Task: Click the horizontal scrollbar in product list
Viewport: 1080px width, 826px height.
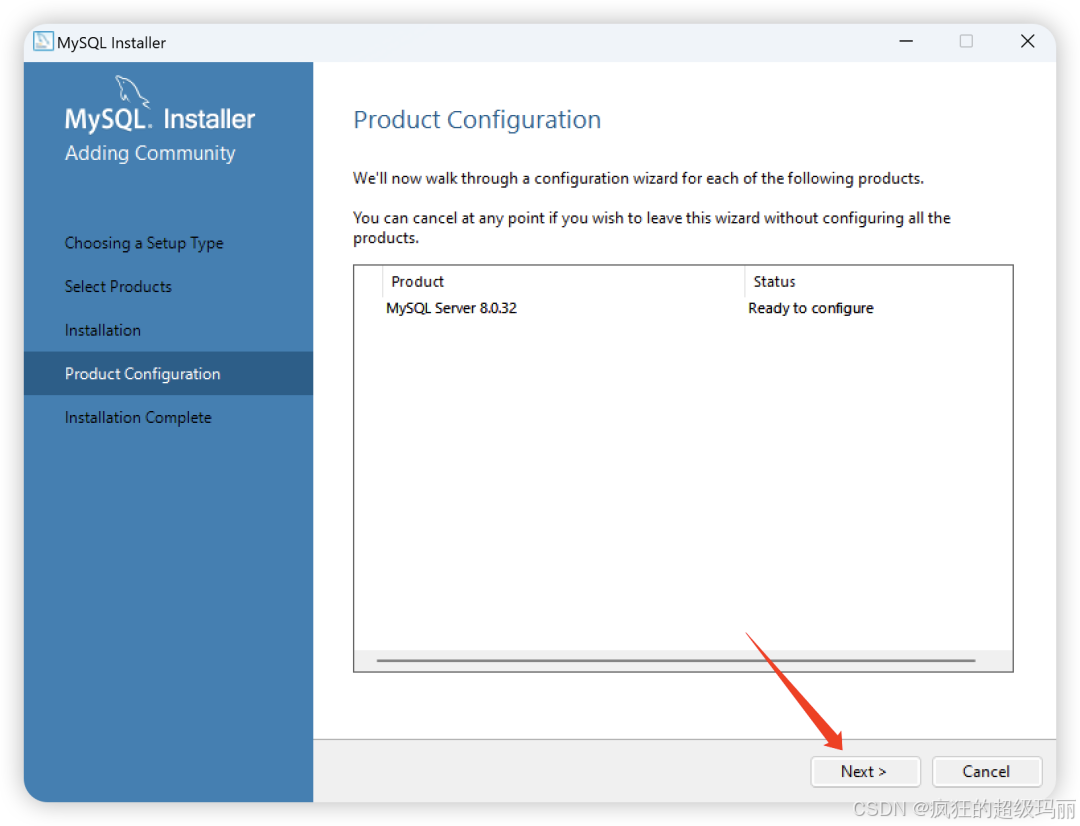Action: click(676, 660)
